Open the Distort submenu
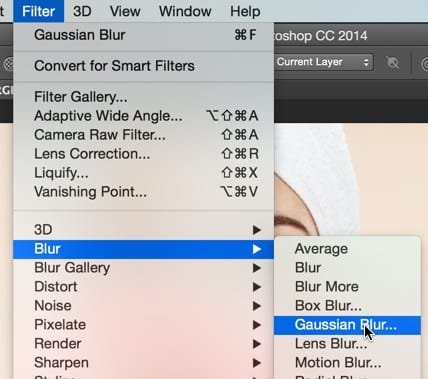 point(143,287)
